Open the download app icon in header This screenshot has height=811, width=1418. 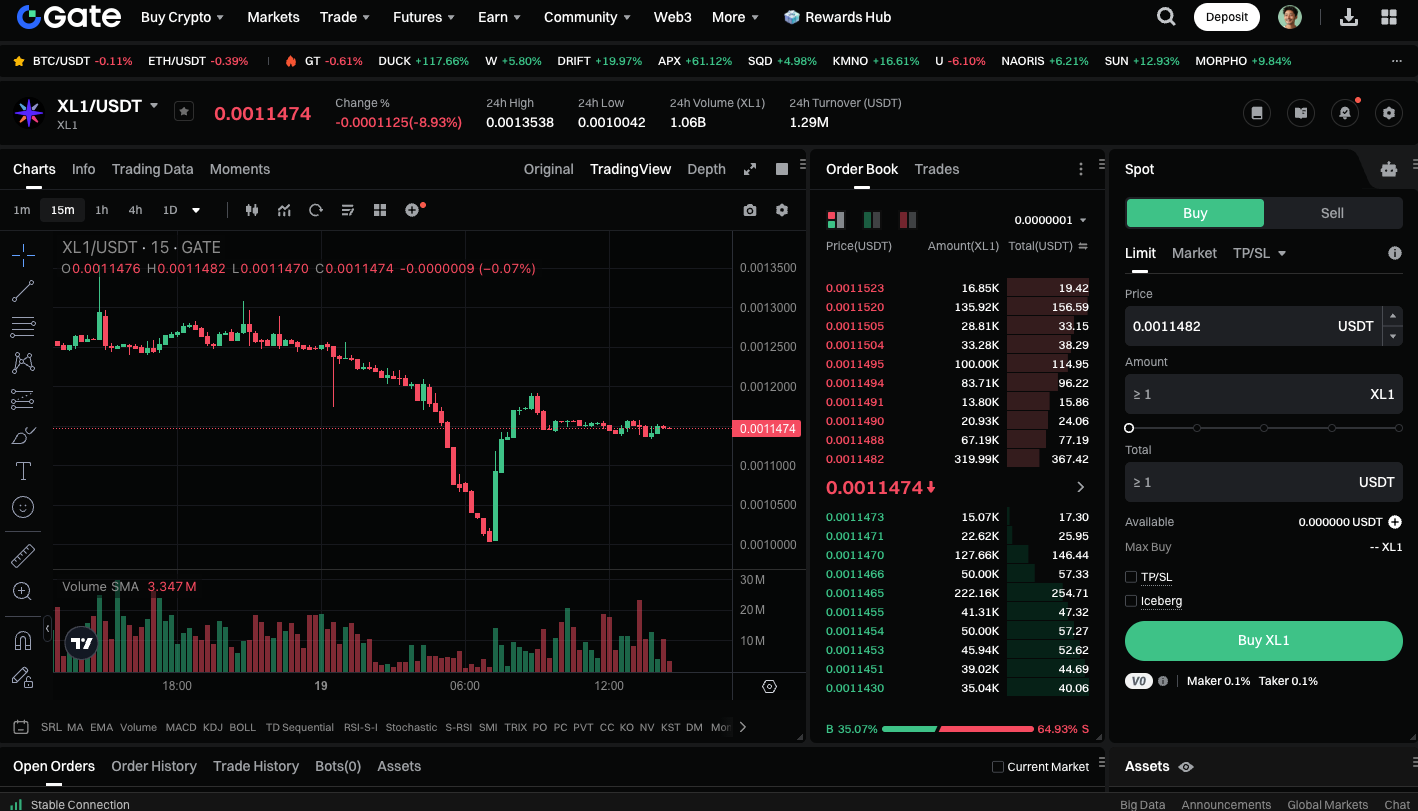click(1349, 17)
